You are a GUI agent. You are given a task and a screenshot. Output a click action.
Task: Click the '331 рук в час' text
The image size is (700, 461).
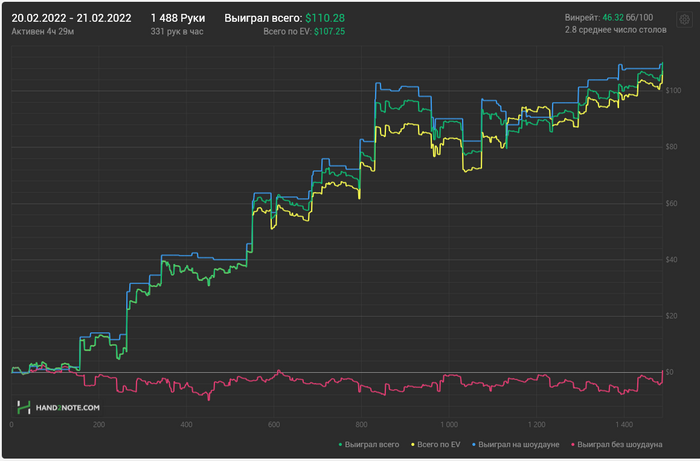point(177,32)
